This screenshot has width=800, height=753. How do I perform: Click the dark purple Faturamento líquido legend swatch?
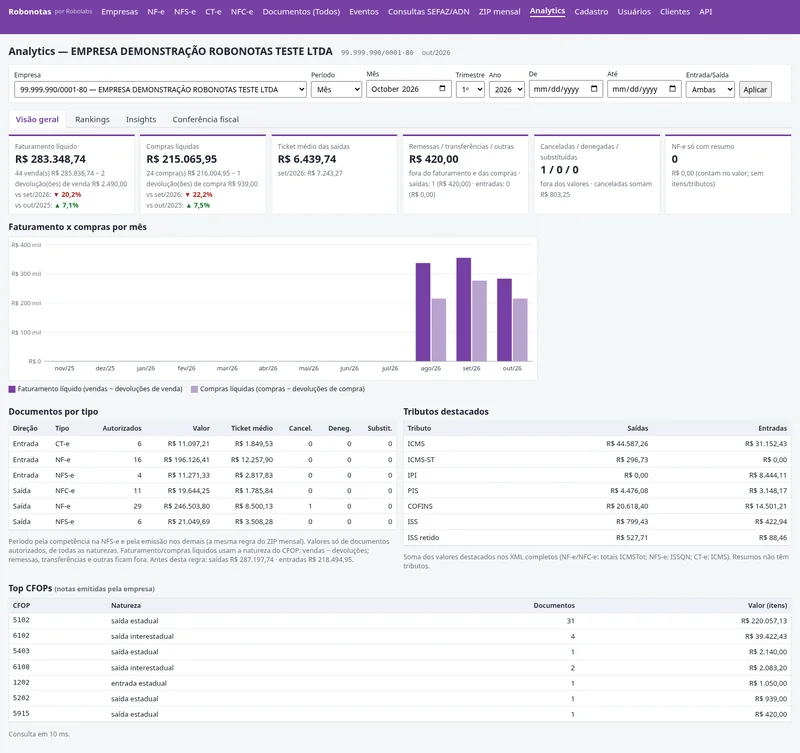coord(12,389)
